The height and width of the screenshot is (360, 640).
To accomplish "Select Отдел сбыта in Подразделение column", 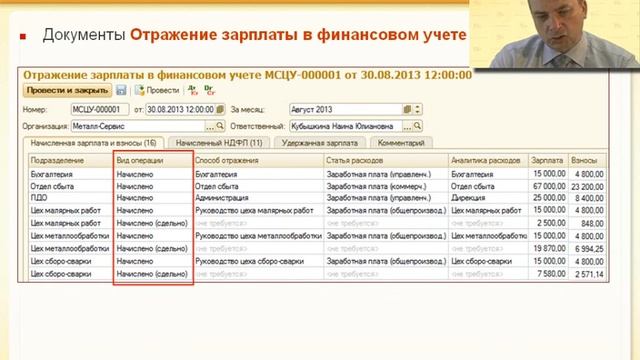I will pos(70,186).
